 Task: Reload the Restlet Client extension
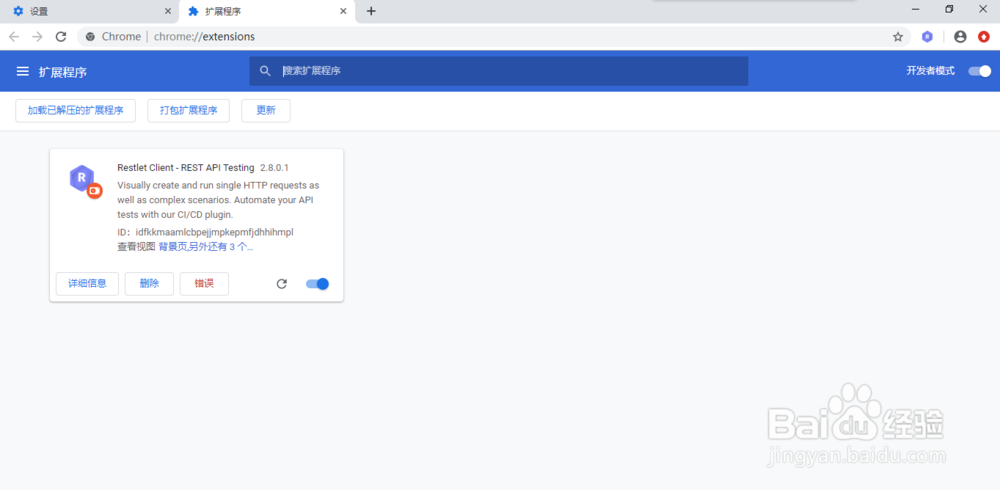pos(282,284)
